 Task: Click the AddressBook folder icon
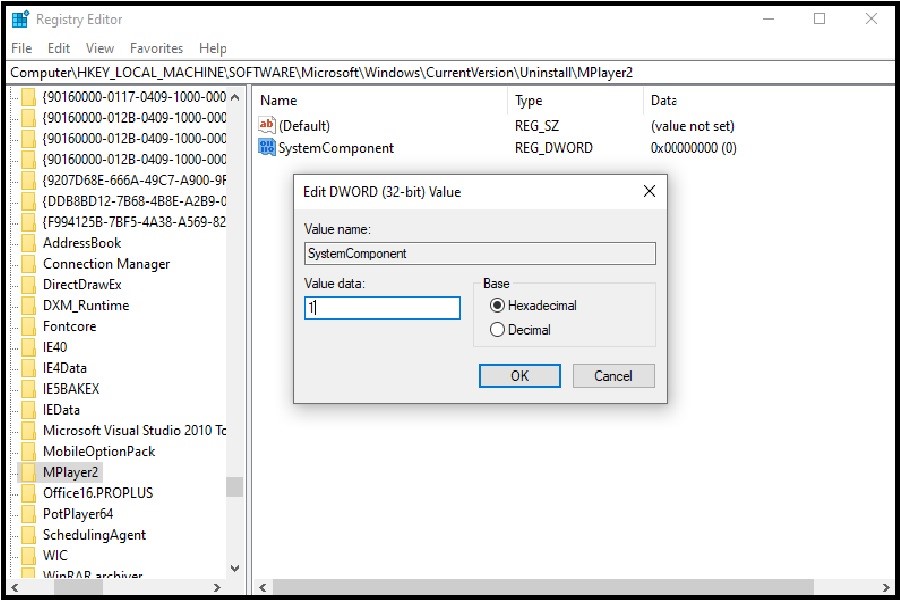[28, 243]
